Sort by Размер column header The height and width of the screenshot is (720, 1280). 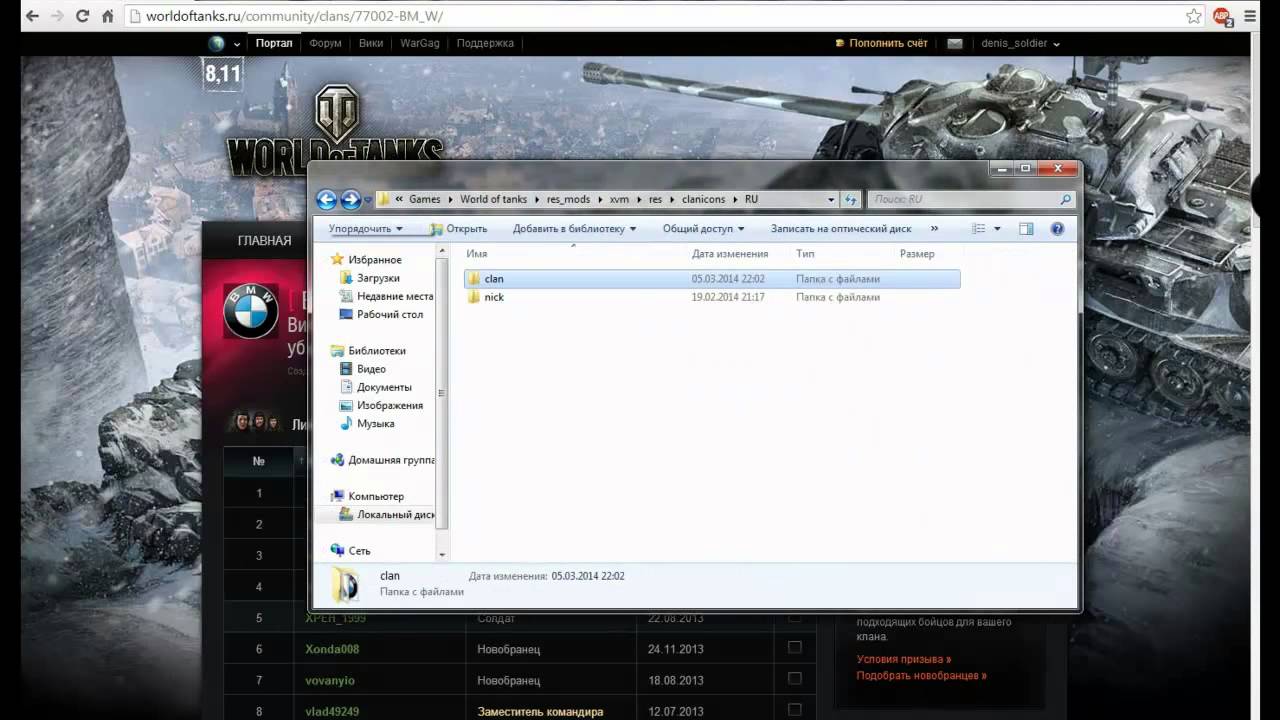click(x=917, y=254)
